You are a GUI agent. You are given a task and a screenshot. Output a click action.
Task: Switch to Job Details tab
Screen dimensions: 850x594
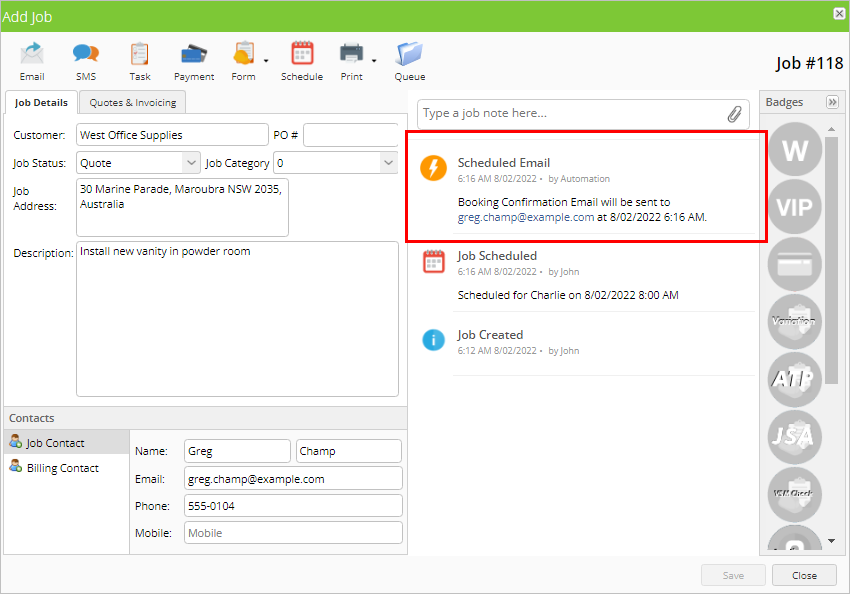41,102
